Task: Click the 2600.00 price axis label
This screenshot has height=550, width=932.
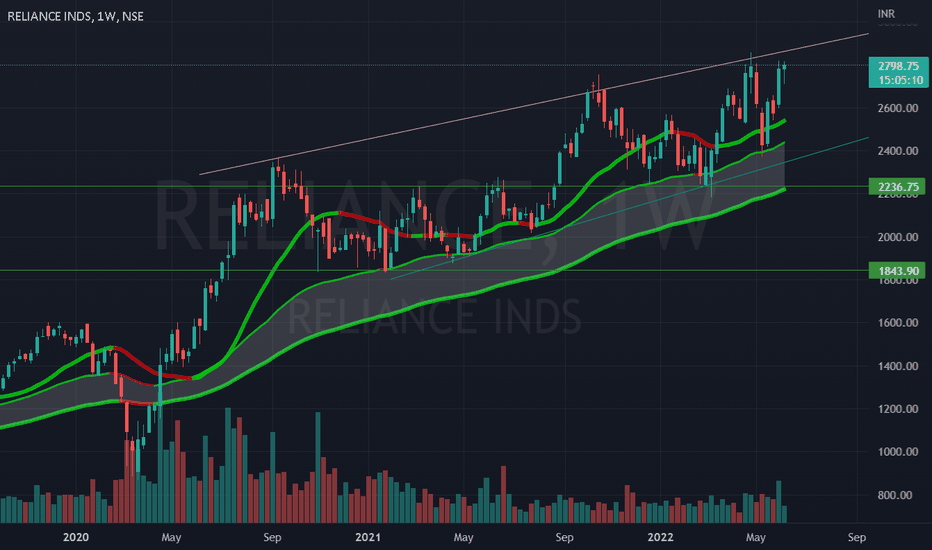Action: pos(898,108)
